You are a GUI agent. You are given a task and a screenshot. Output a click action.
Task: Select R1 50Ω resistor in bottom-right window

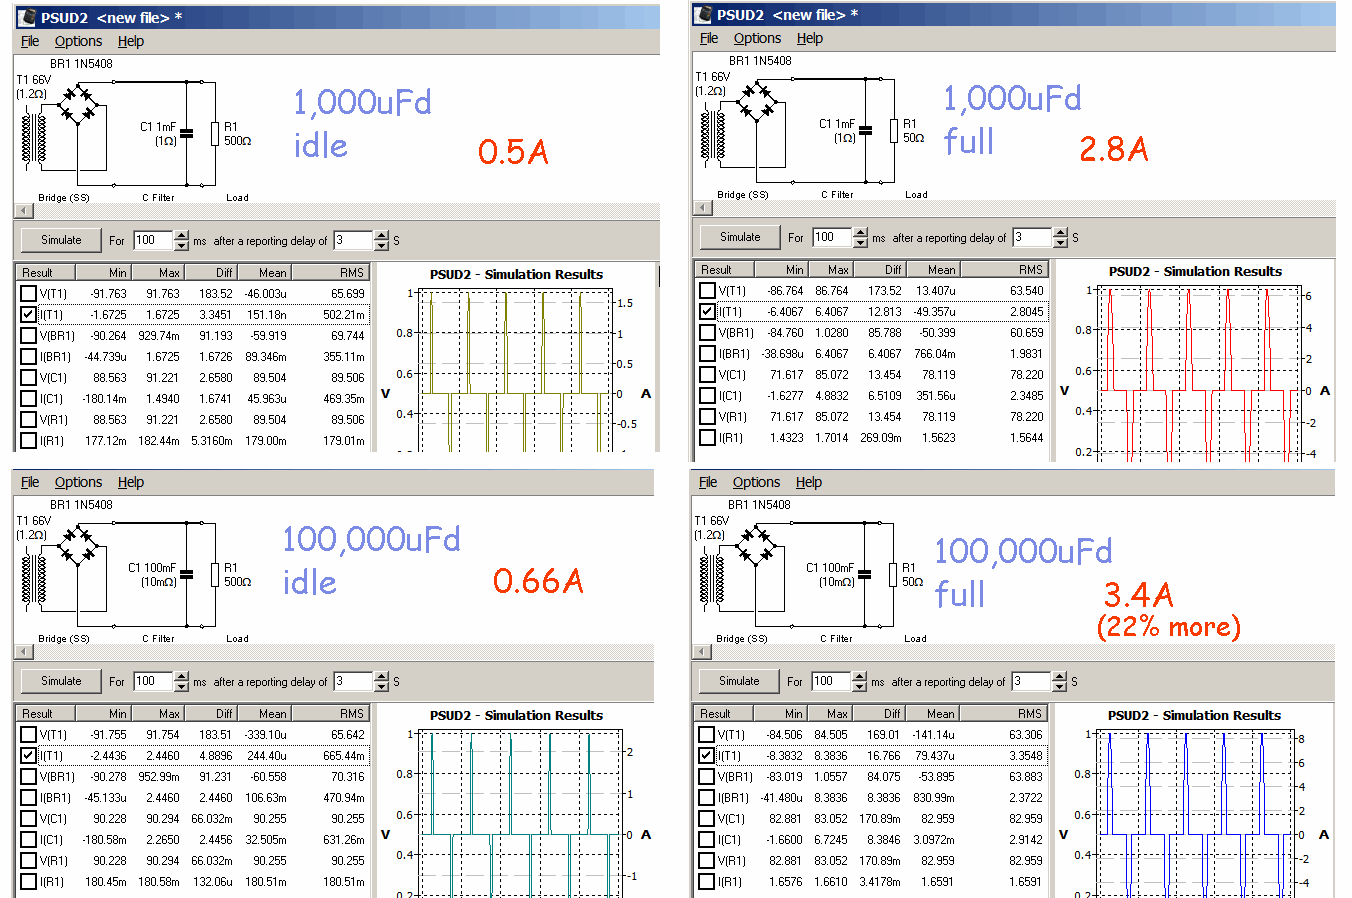893,575
